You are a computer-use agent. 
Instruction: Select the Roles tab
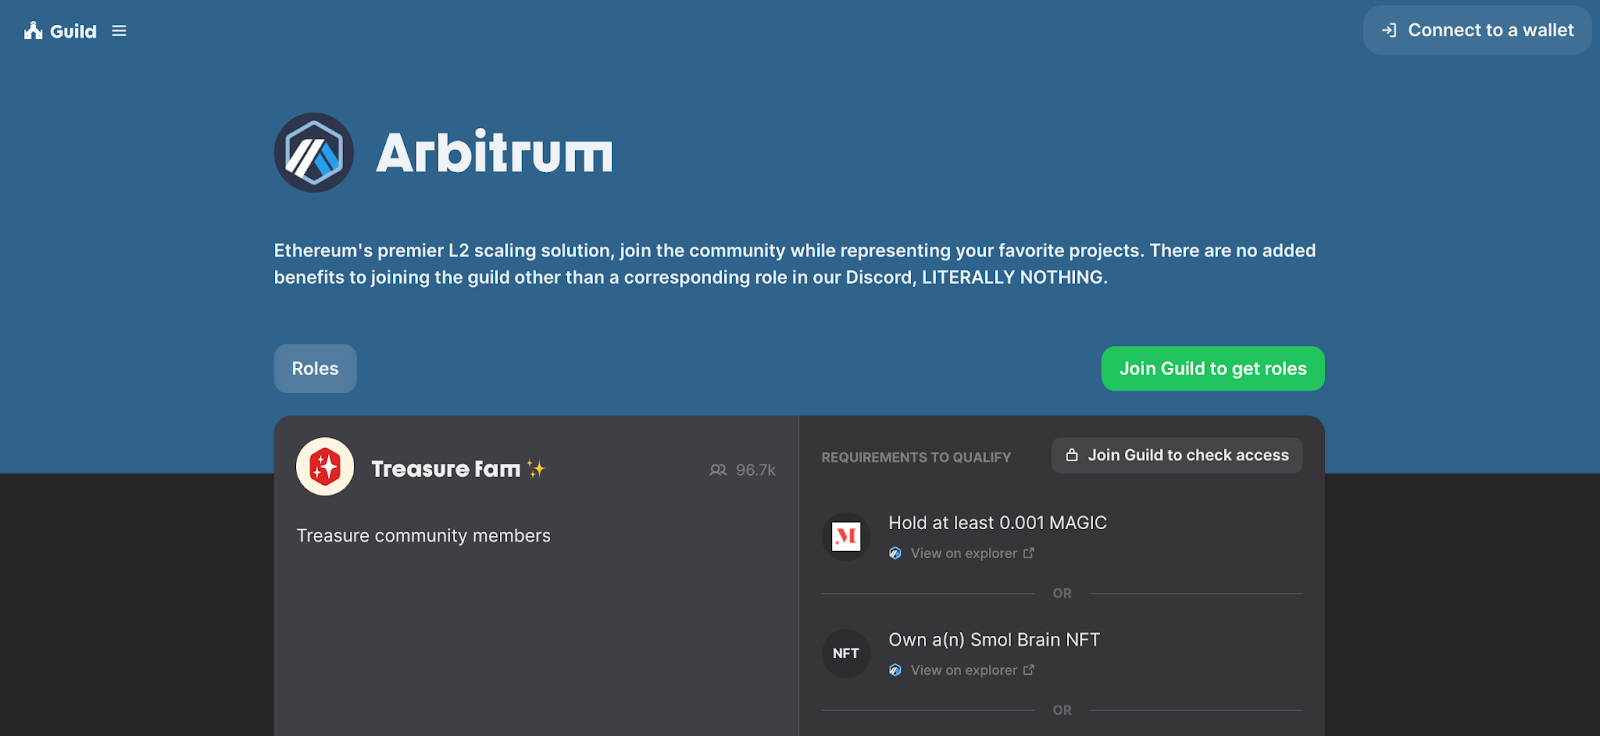315,368
